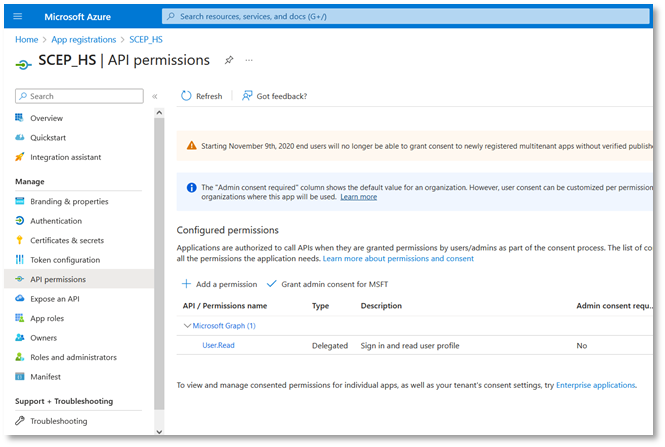Navigate to App registrations breadcrumb
665x447 pixels.
(83, 39)
